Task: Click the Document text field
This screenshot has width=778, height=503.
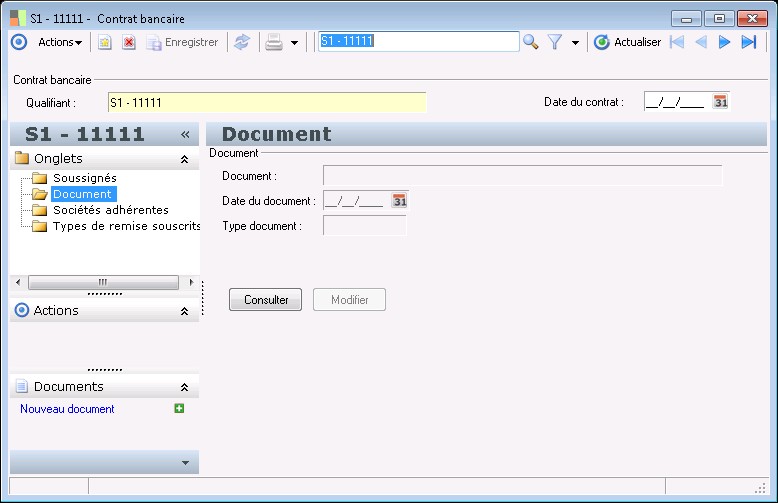Action: [x=522, y=176]
